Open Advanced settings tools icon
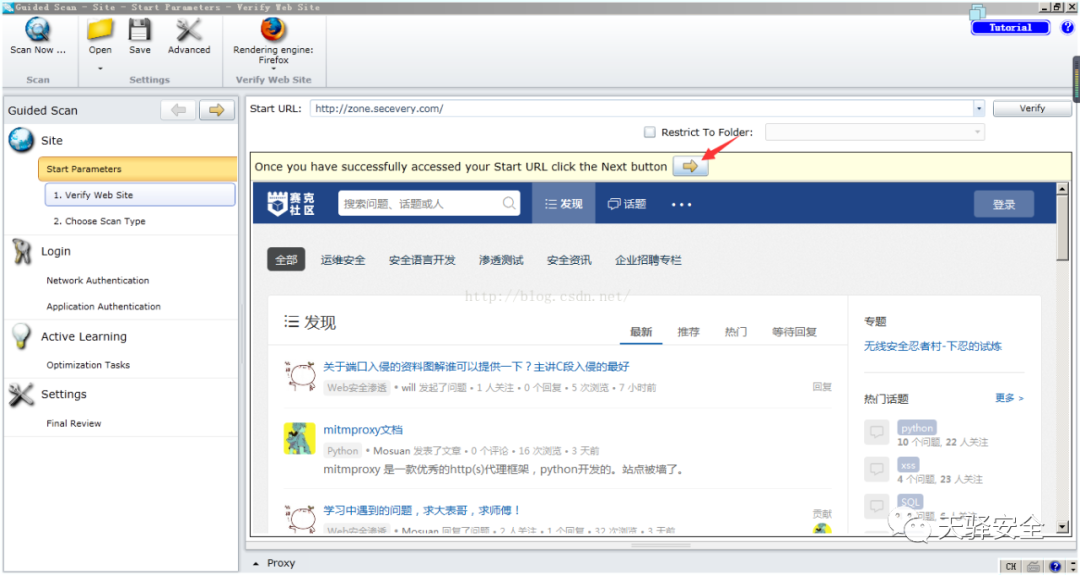The width and height of the screenshot is (1080, 575). point(188,30)
